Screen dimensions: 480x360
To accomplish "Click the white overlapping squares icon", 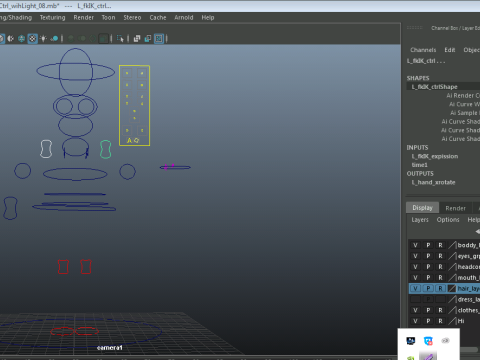I will click(x=137, y=39).
